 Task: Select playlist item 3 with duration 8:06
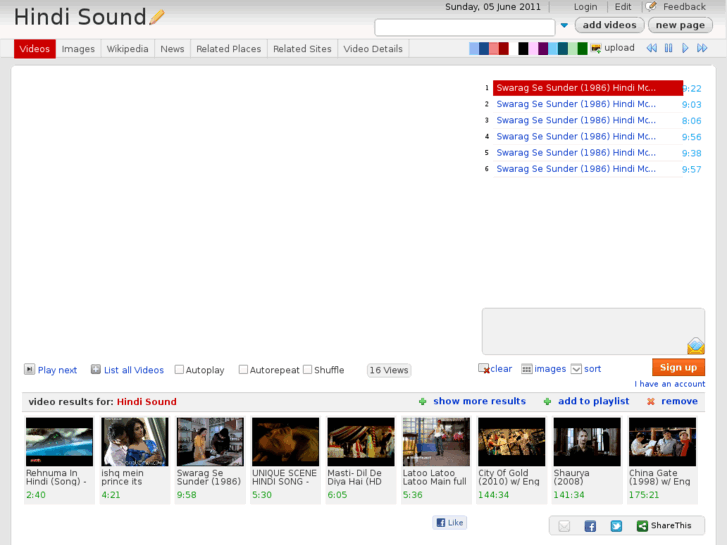(587, 121)
